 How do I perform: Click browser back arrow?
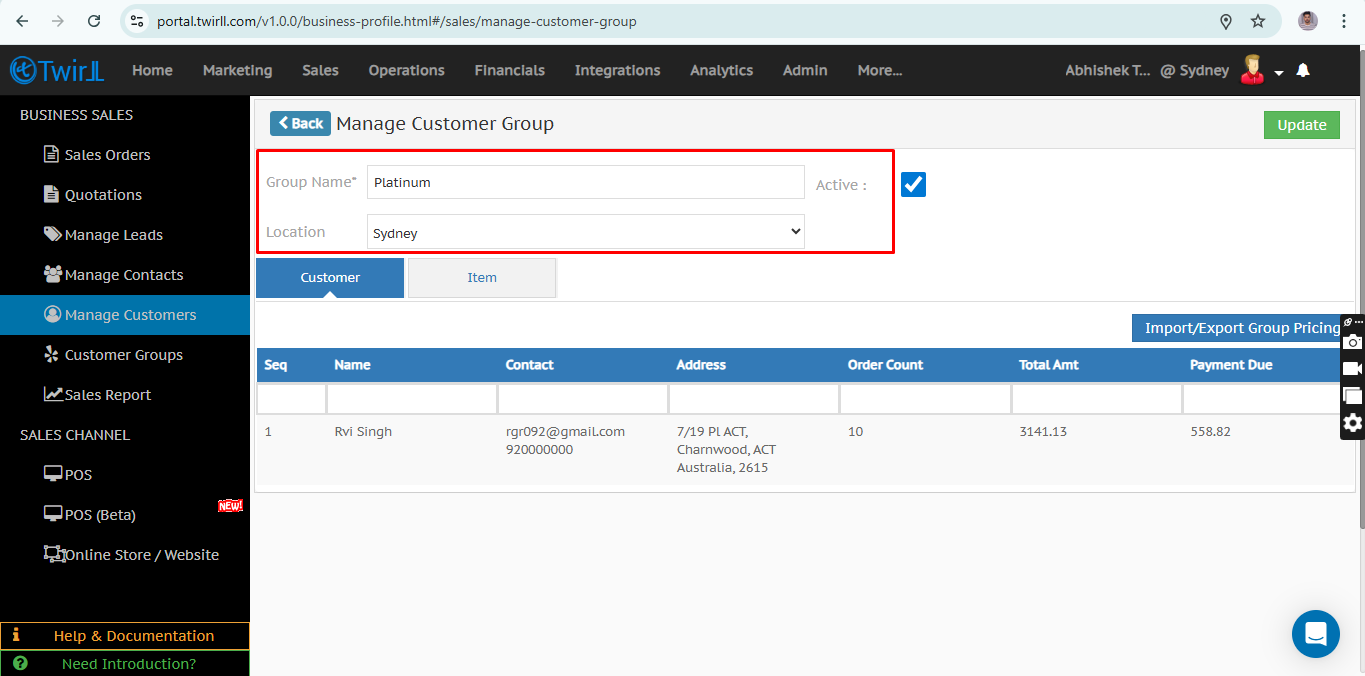tap(22, 21)
